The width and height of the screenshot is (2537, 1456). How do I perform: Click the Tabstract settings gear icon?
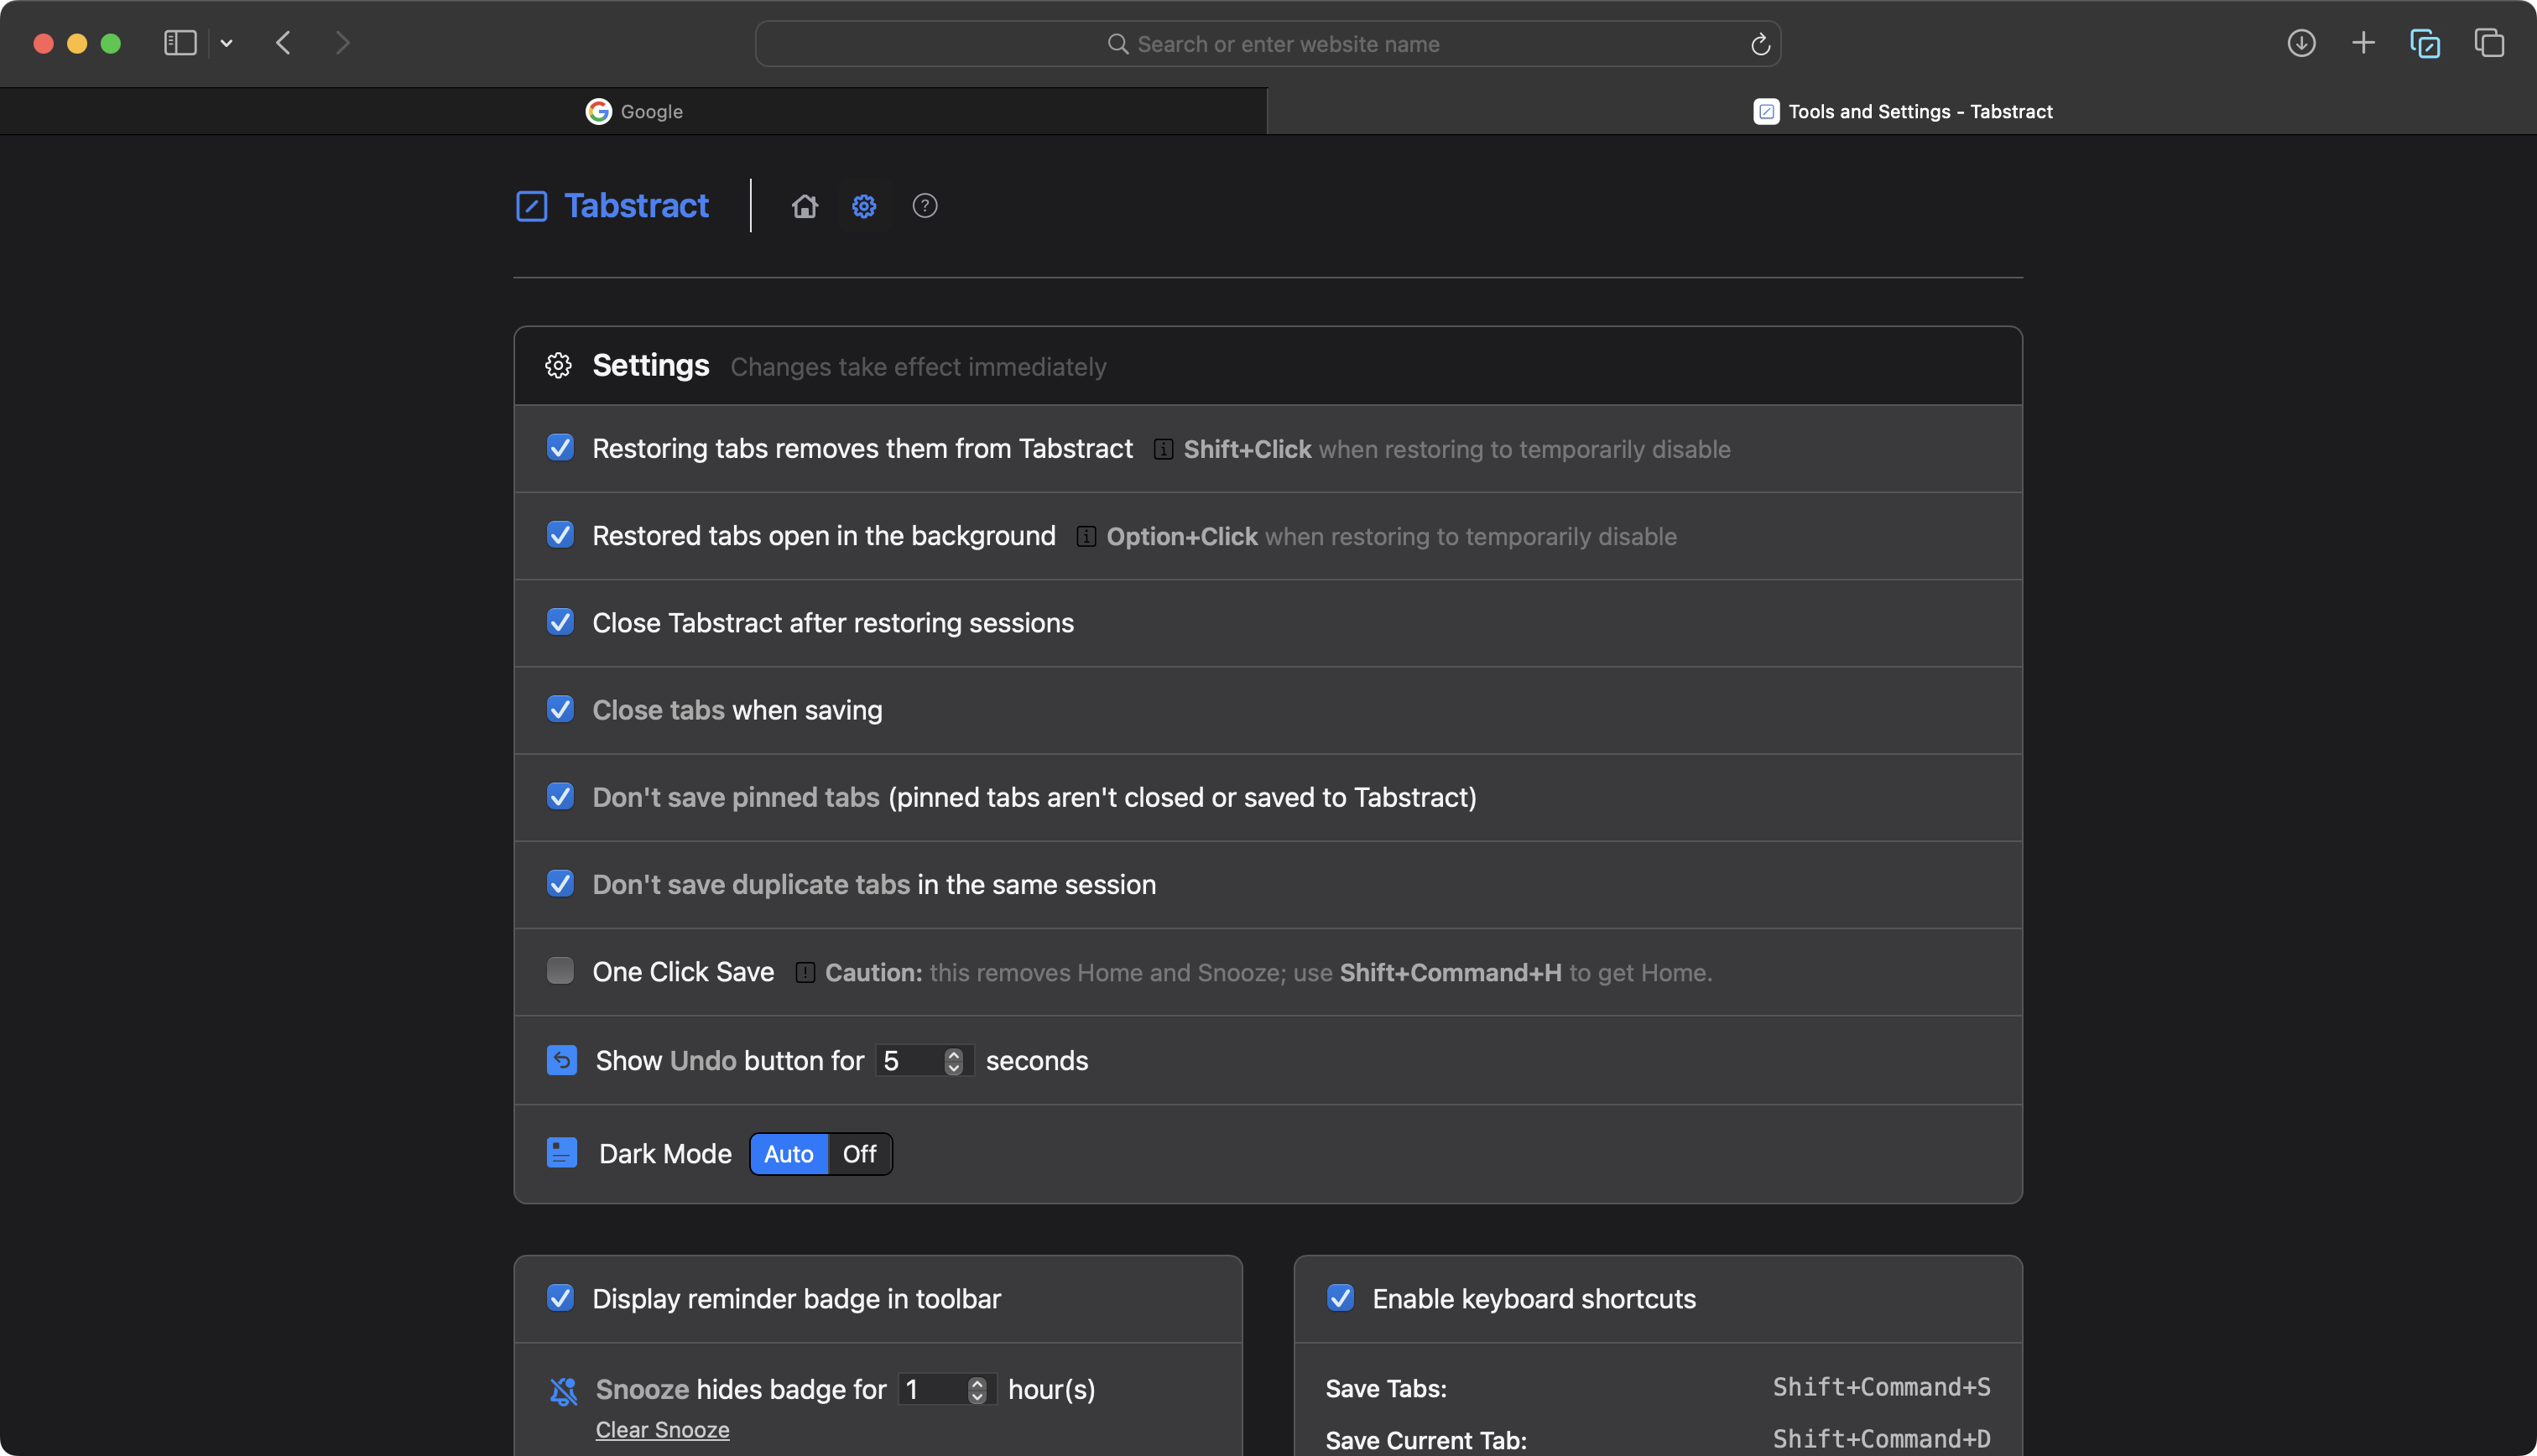point(864,206)
